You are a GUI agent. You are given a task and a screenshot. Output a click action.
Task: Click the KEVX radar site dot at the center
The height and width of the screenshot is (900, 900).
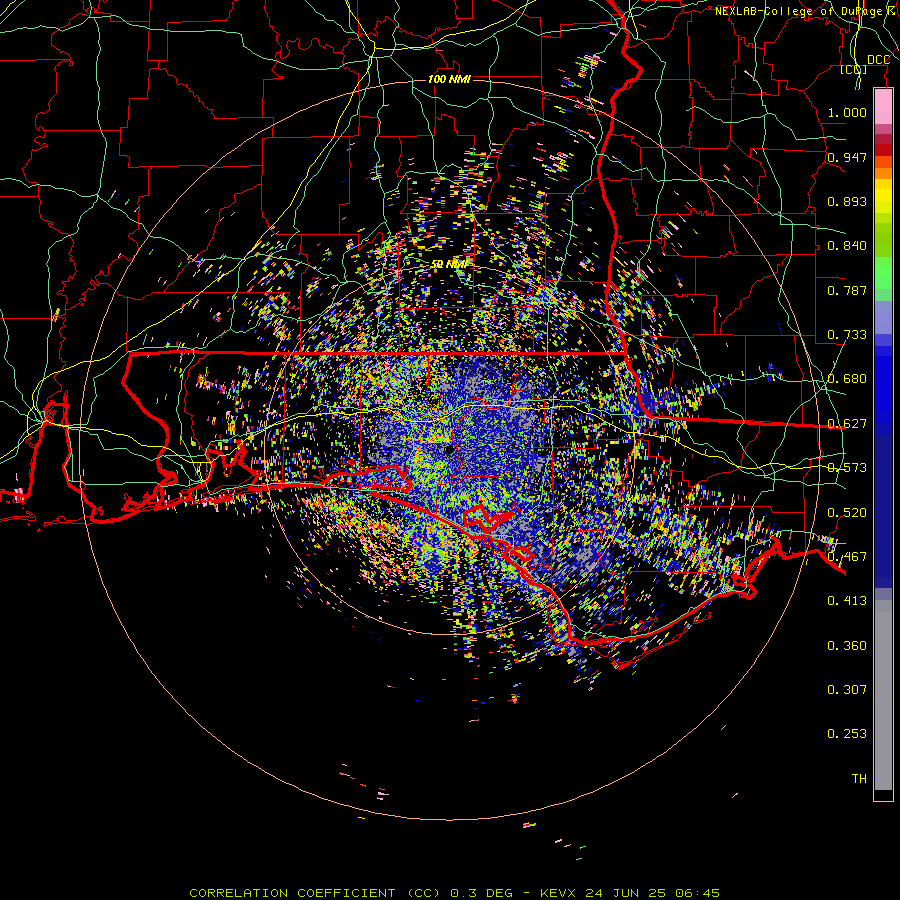(449, 450)
